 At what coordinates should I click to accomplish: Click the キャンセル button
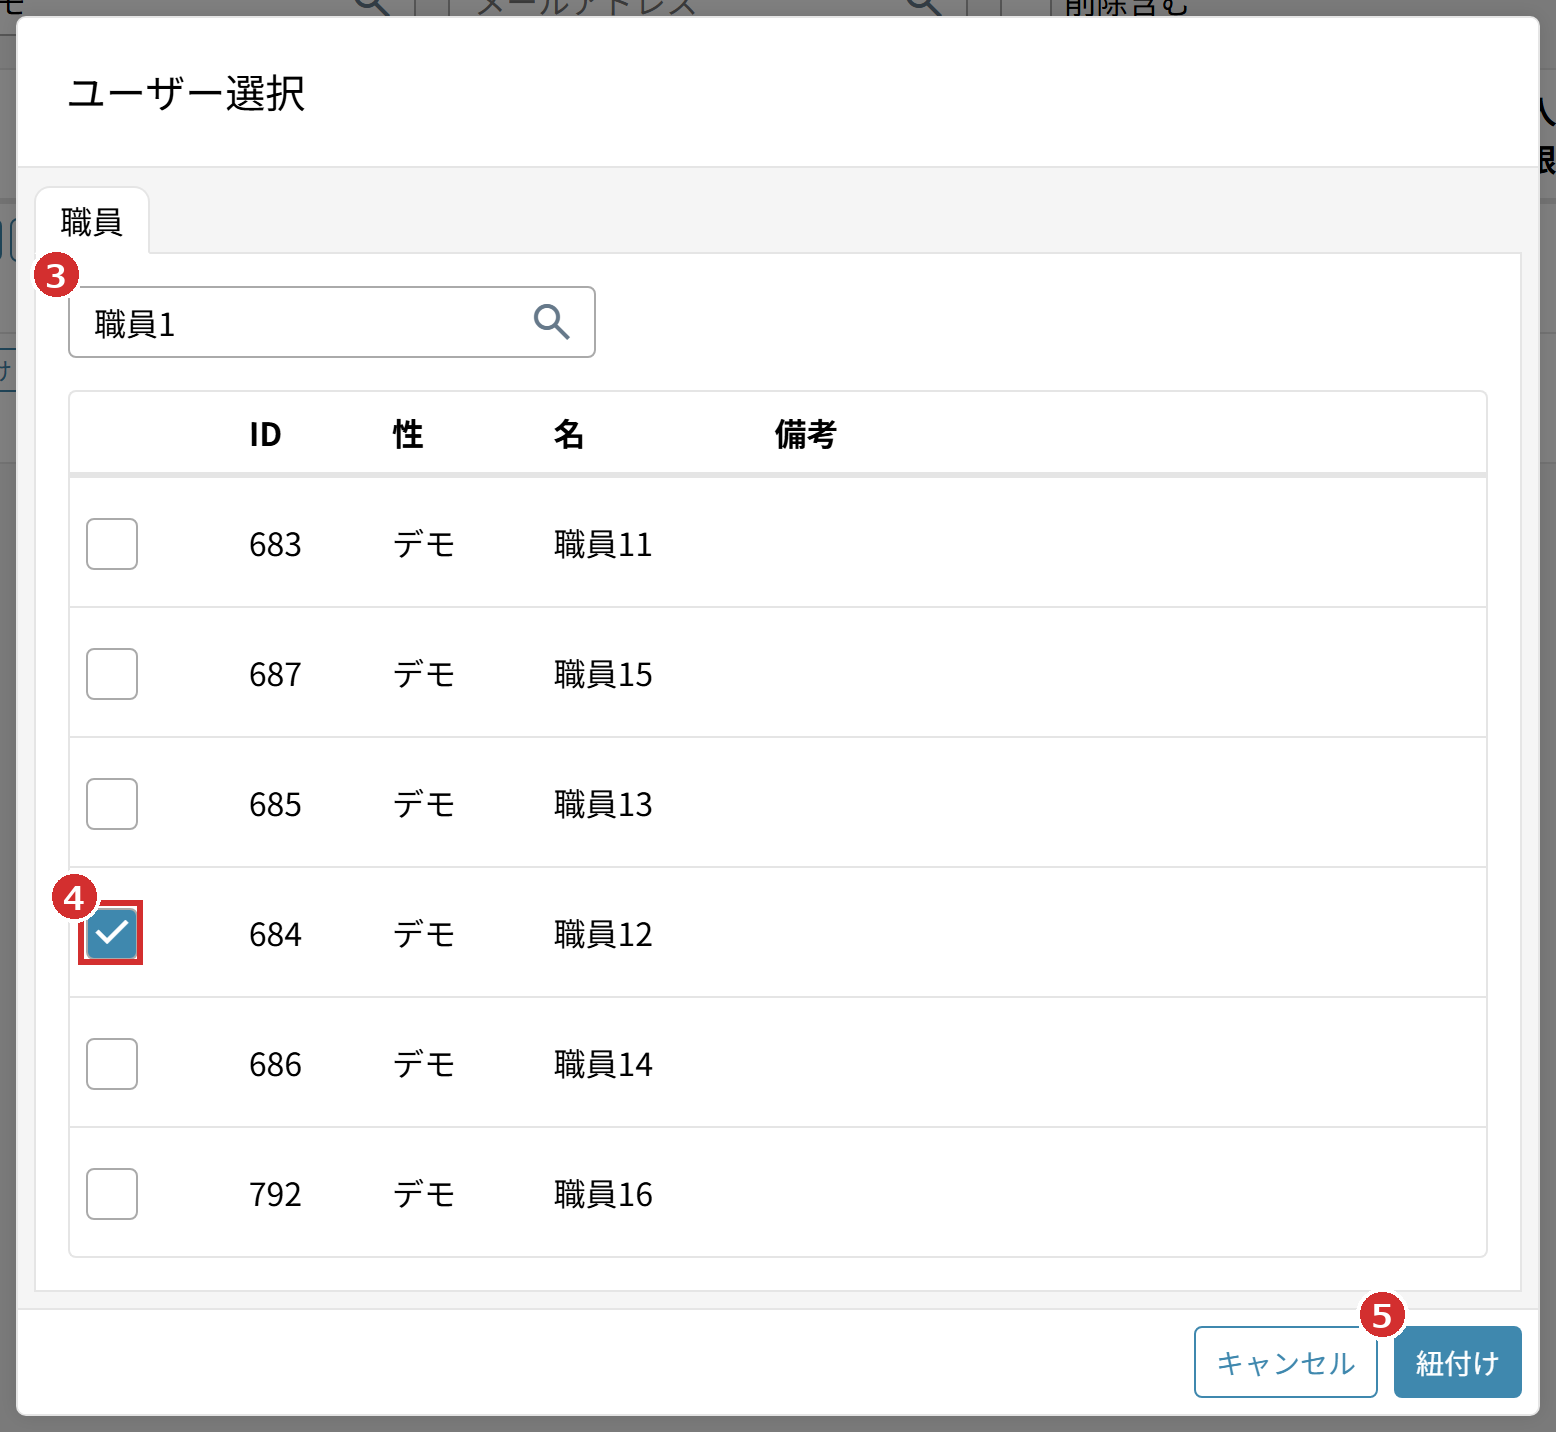1286,1362
